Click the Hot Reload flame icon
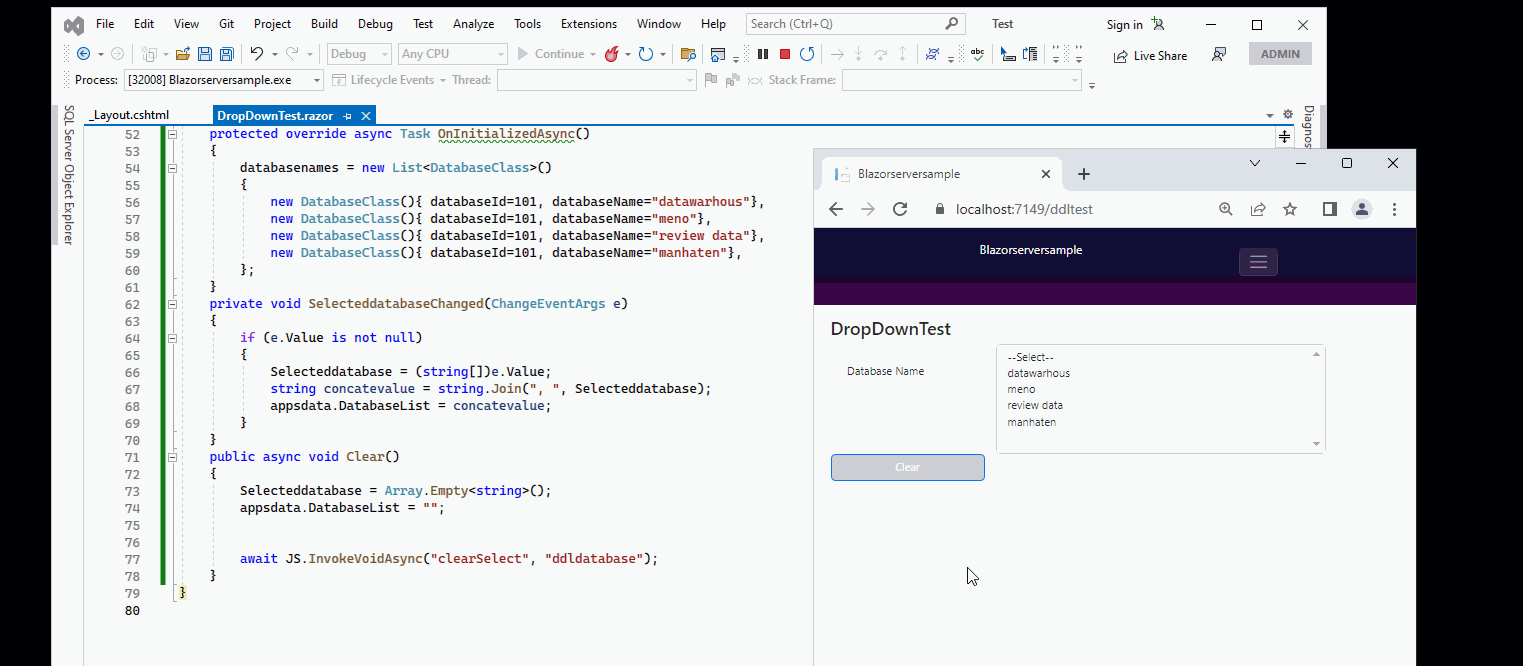The height and width of the screenshot is (666, 1523). pos(611,54)
